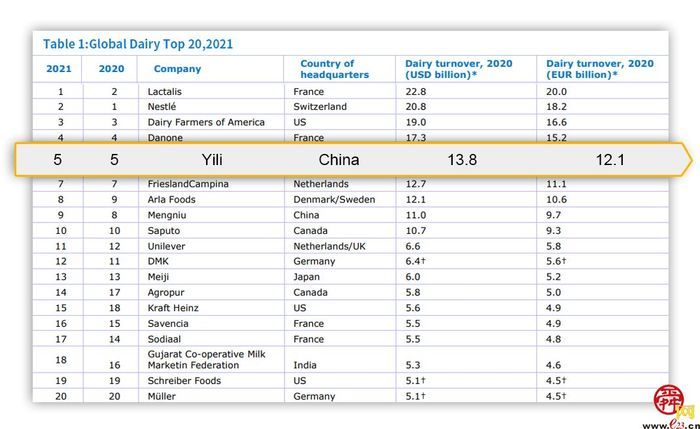Screen dimensions: 700x429
Task: Click the "Danone" company cell
Action: coord(165,137)
